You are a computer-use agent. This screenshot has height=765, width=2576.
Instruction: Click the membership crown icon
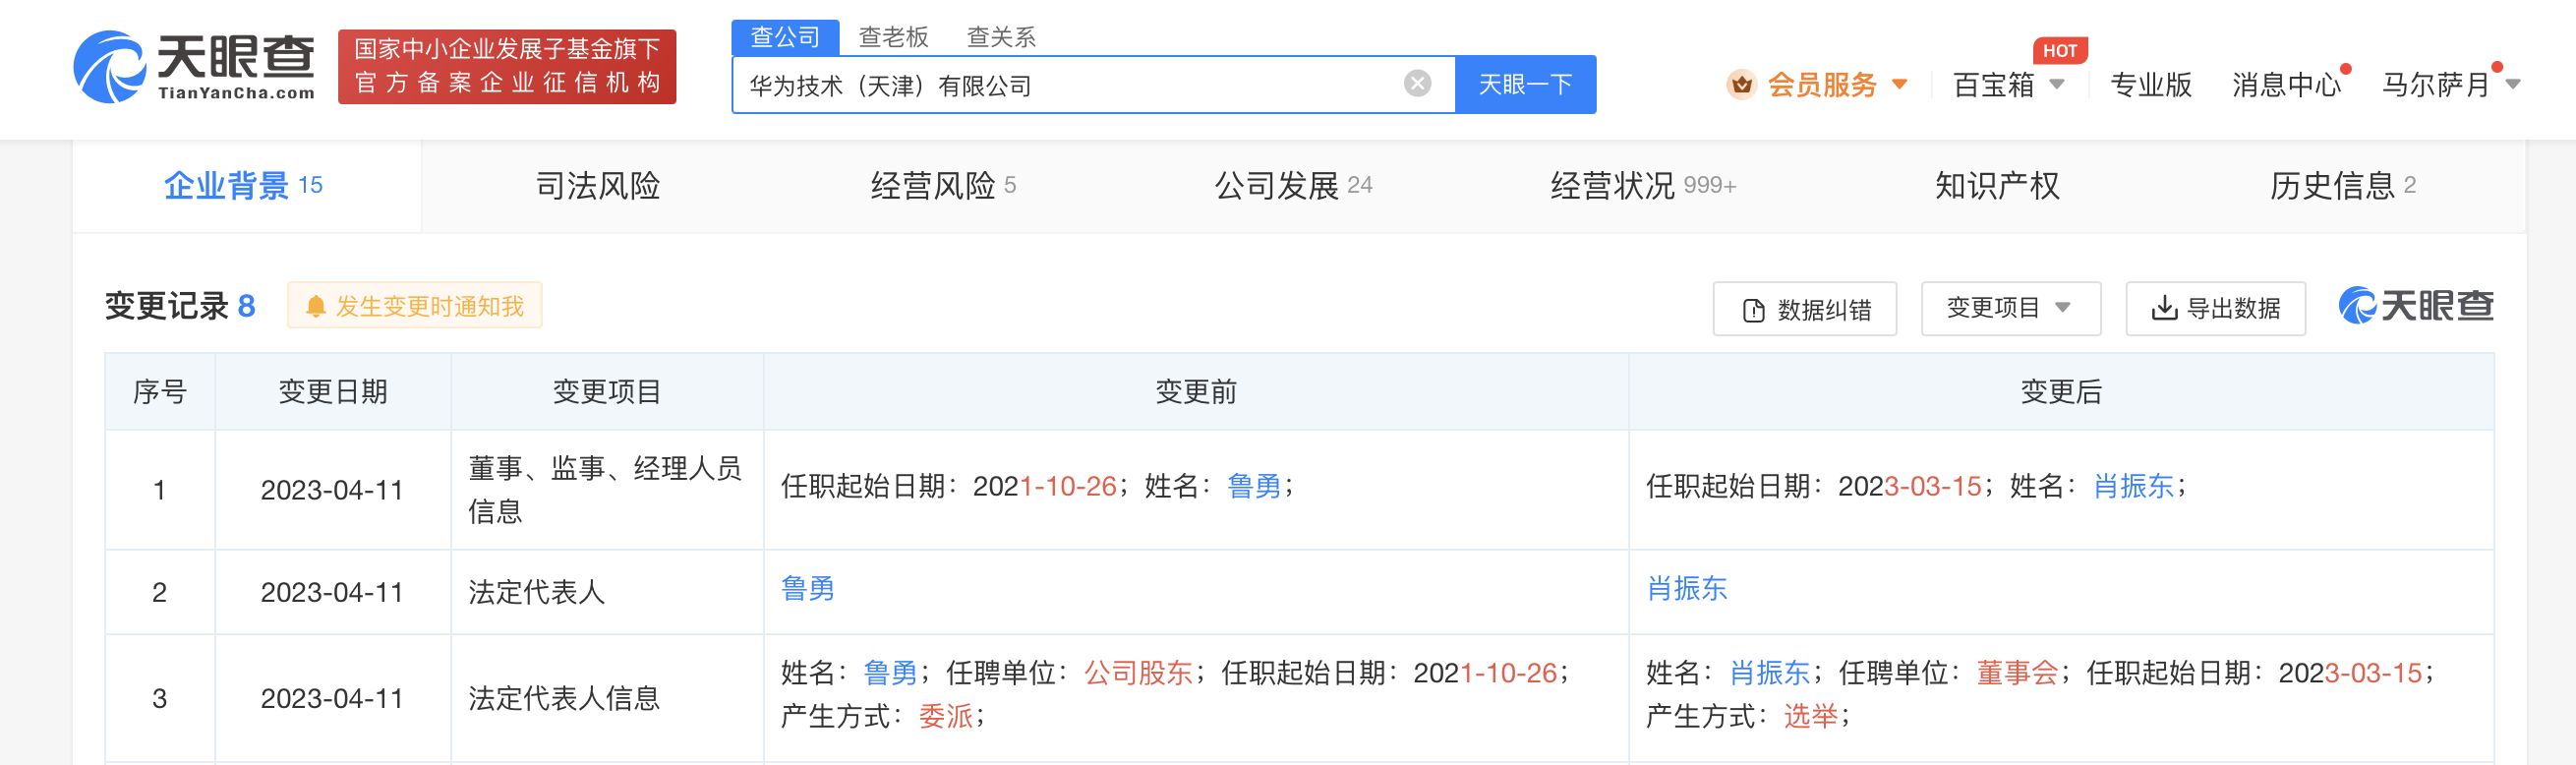(x=1741, y=85)
